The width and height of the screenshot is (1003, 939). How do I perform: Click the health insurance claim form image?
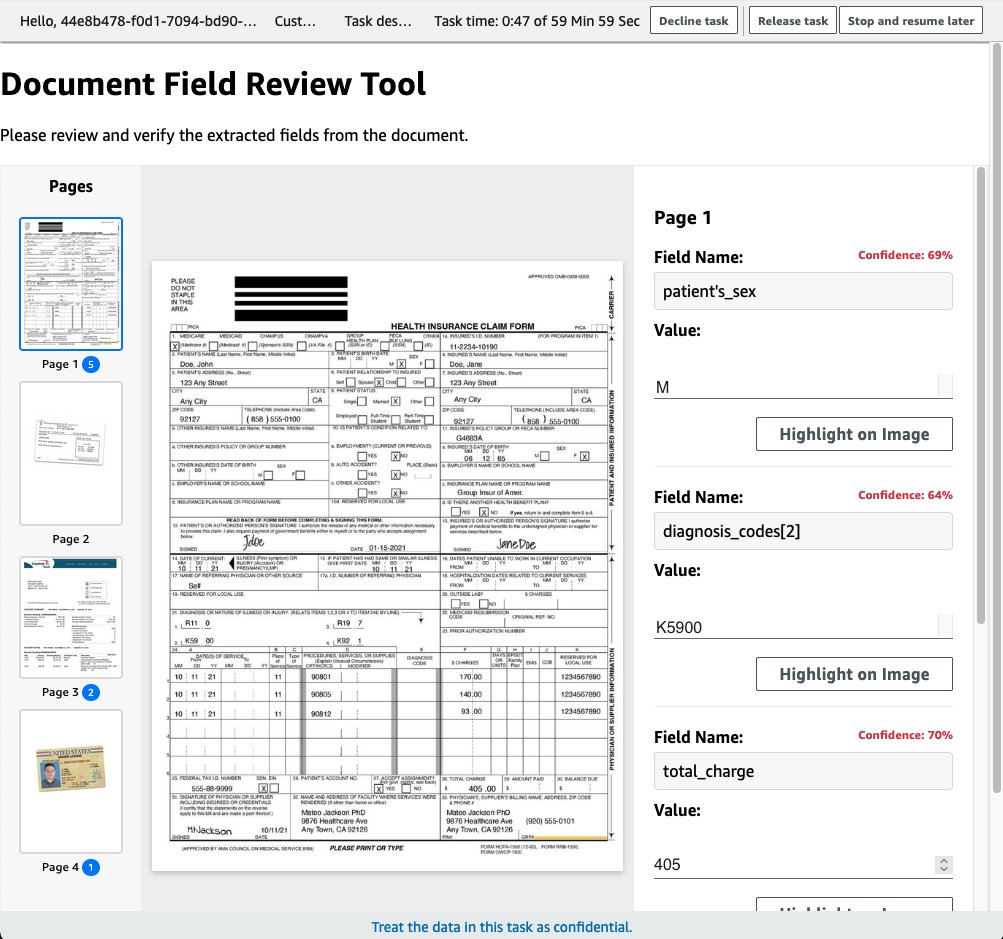pos(388,565)
